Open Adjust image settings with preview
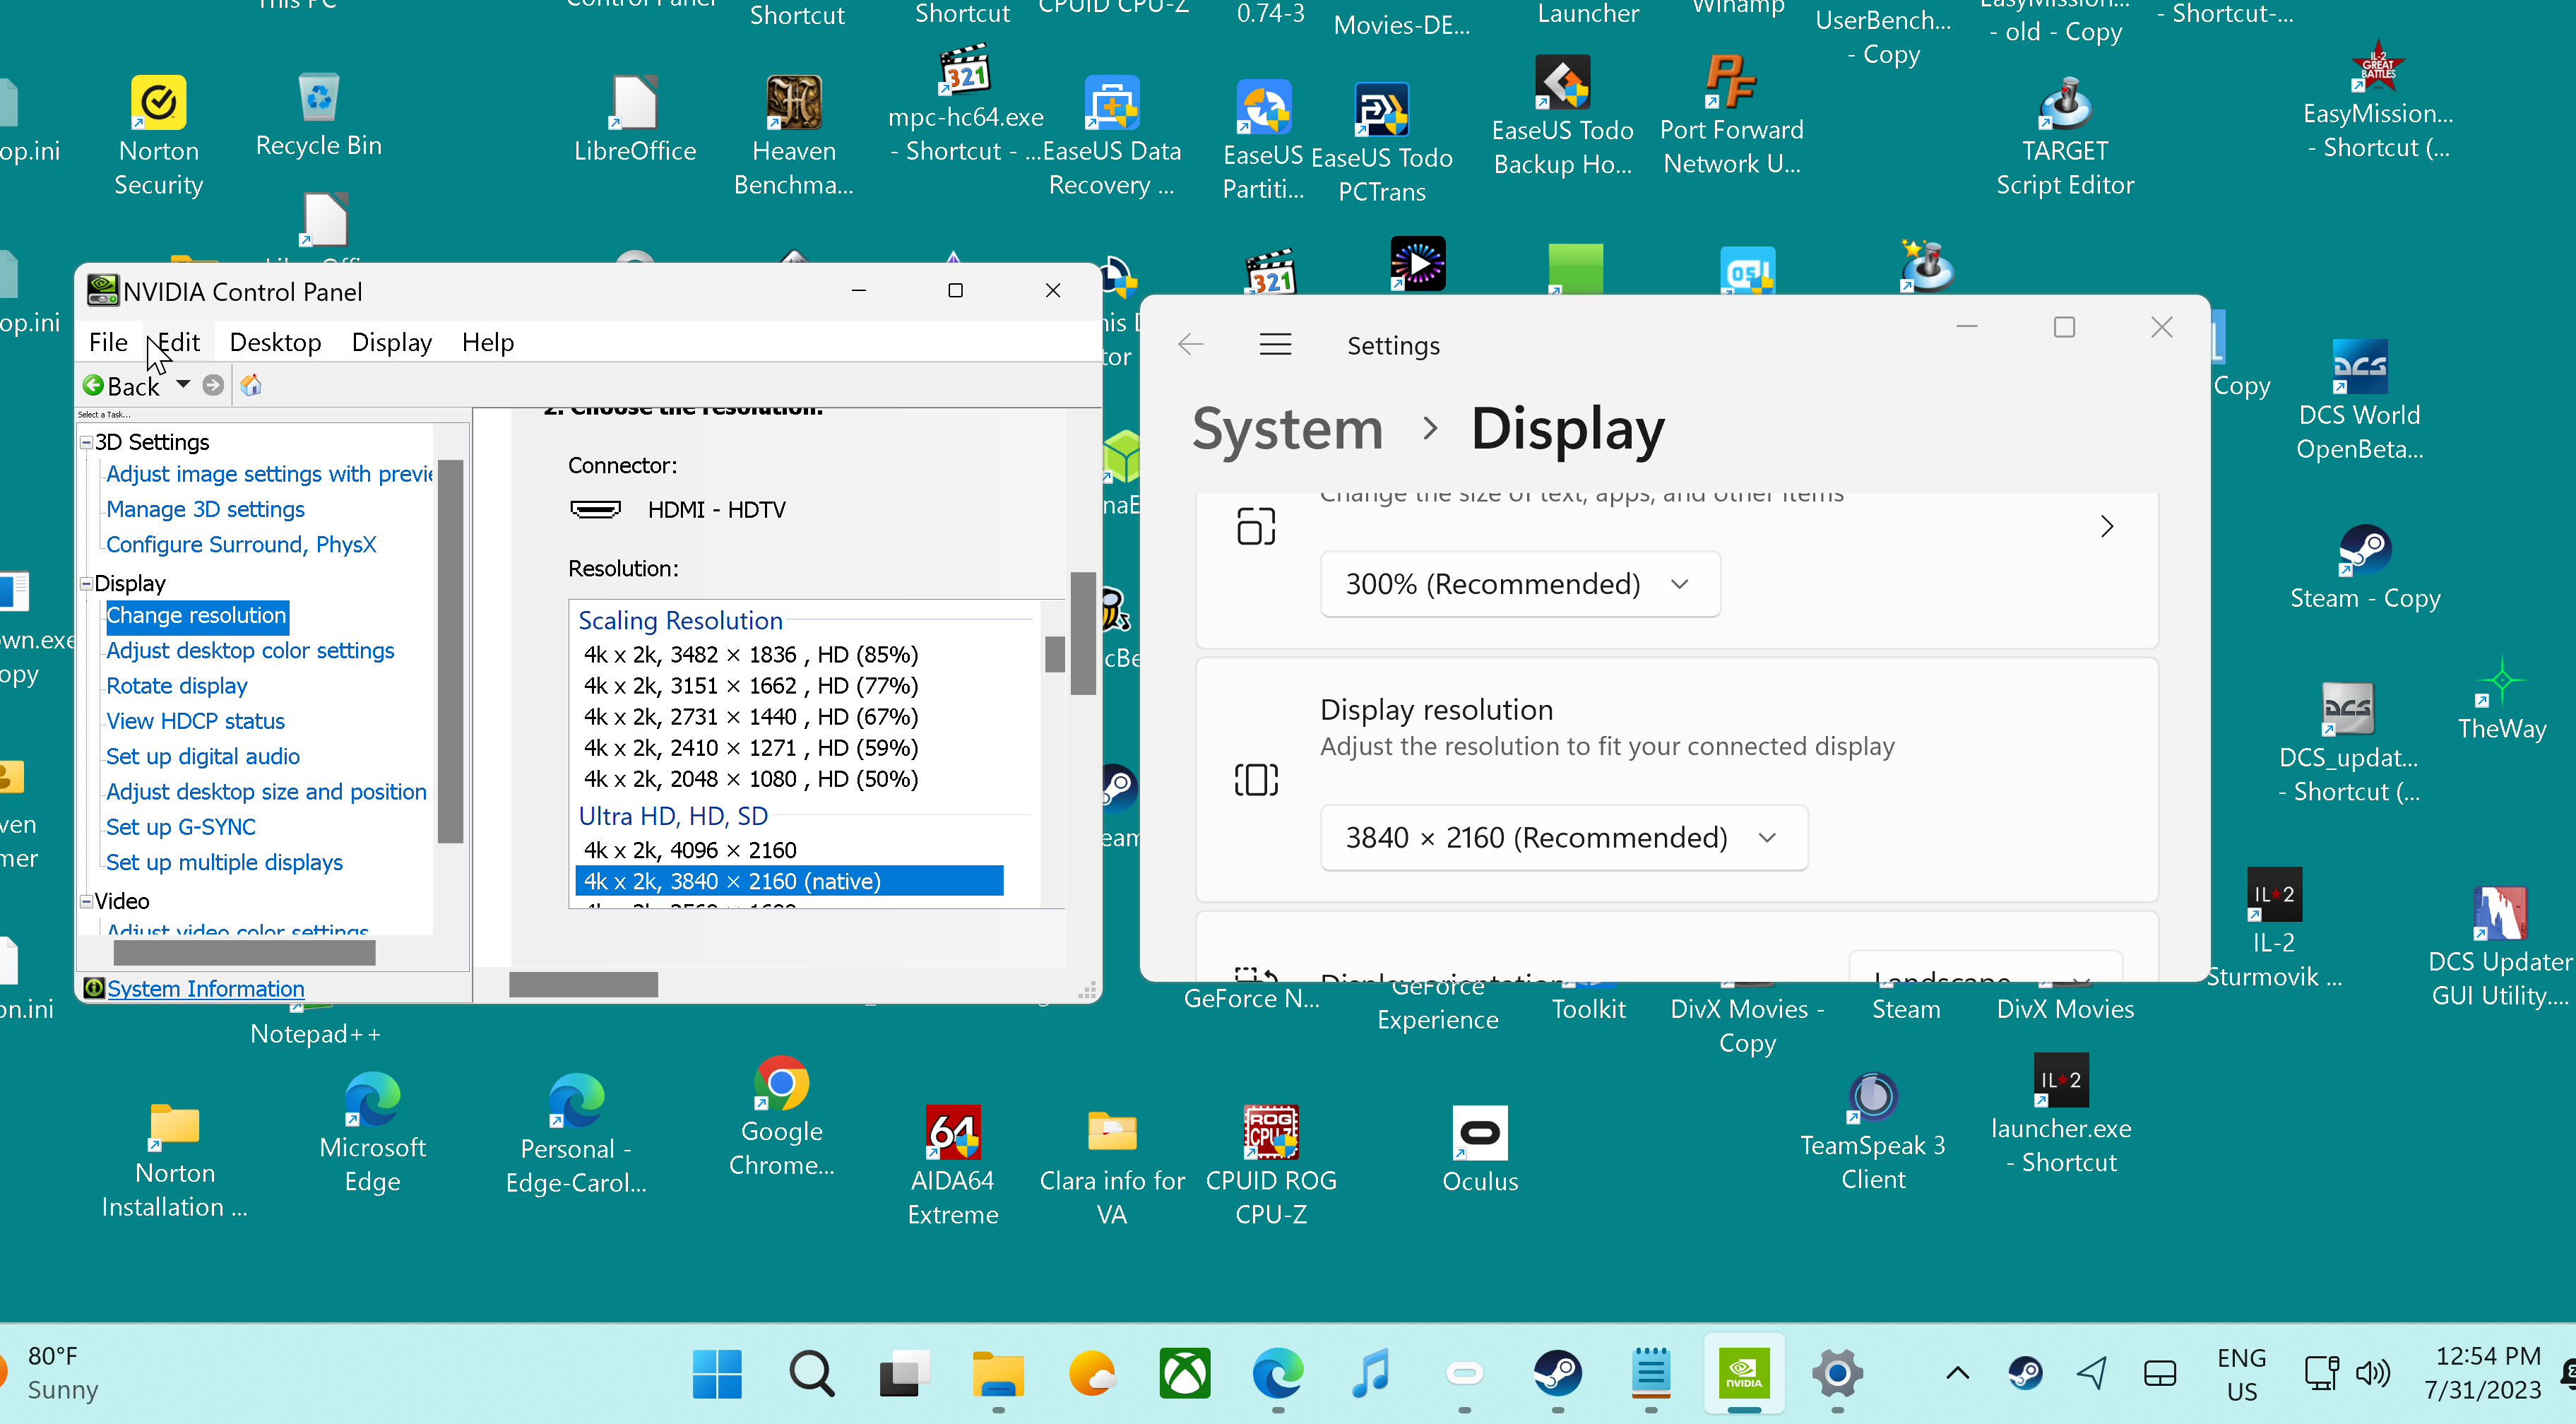The image size is (2576, 1424). (269, 474)
